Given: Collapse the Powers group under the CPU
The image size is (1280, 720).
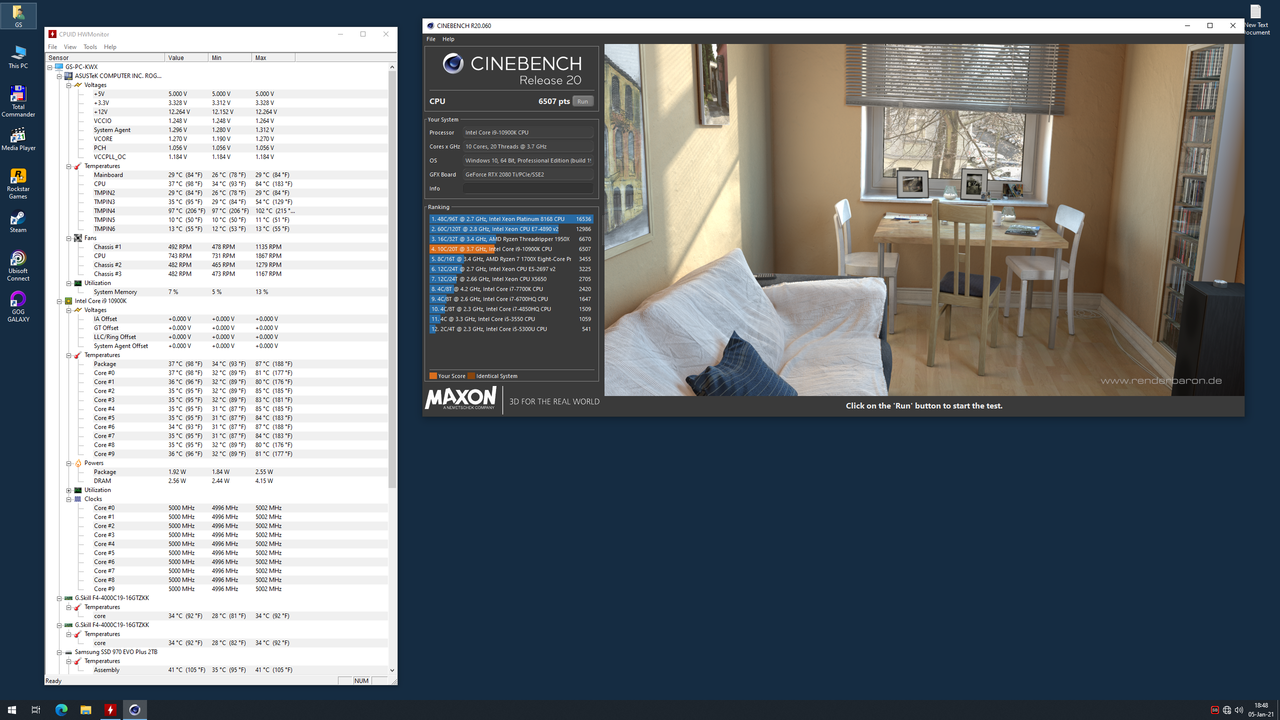Looking at the screenshot, I should [69, 463].
